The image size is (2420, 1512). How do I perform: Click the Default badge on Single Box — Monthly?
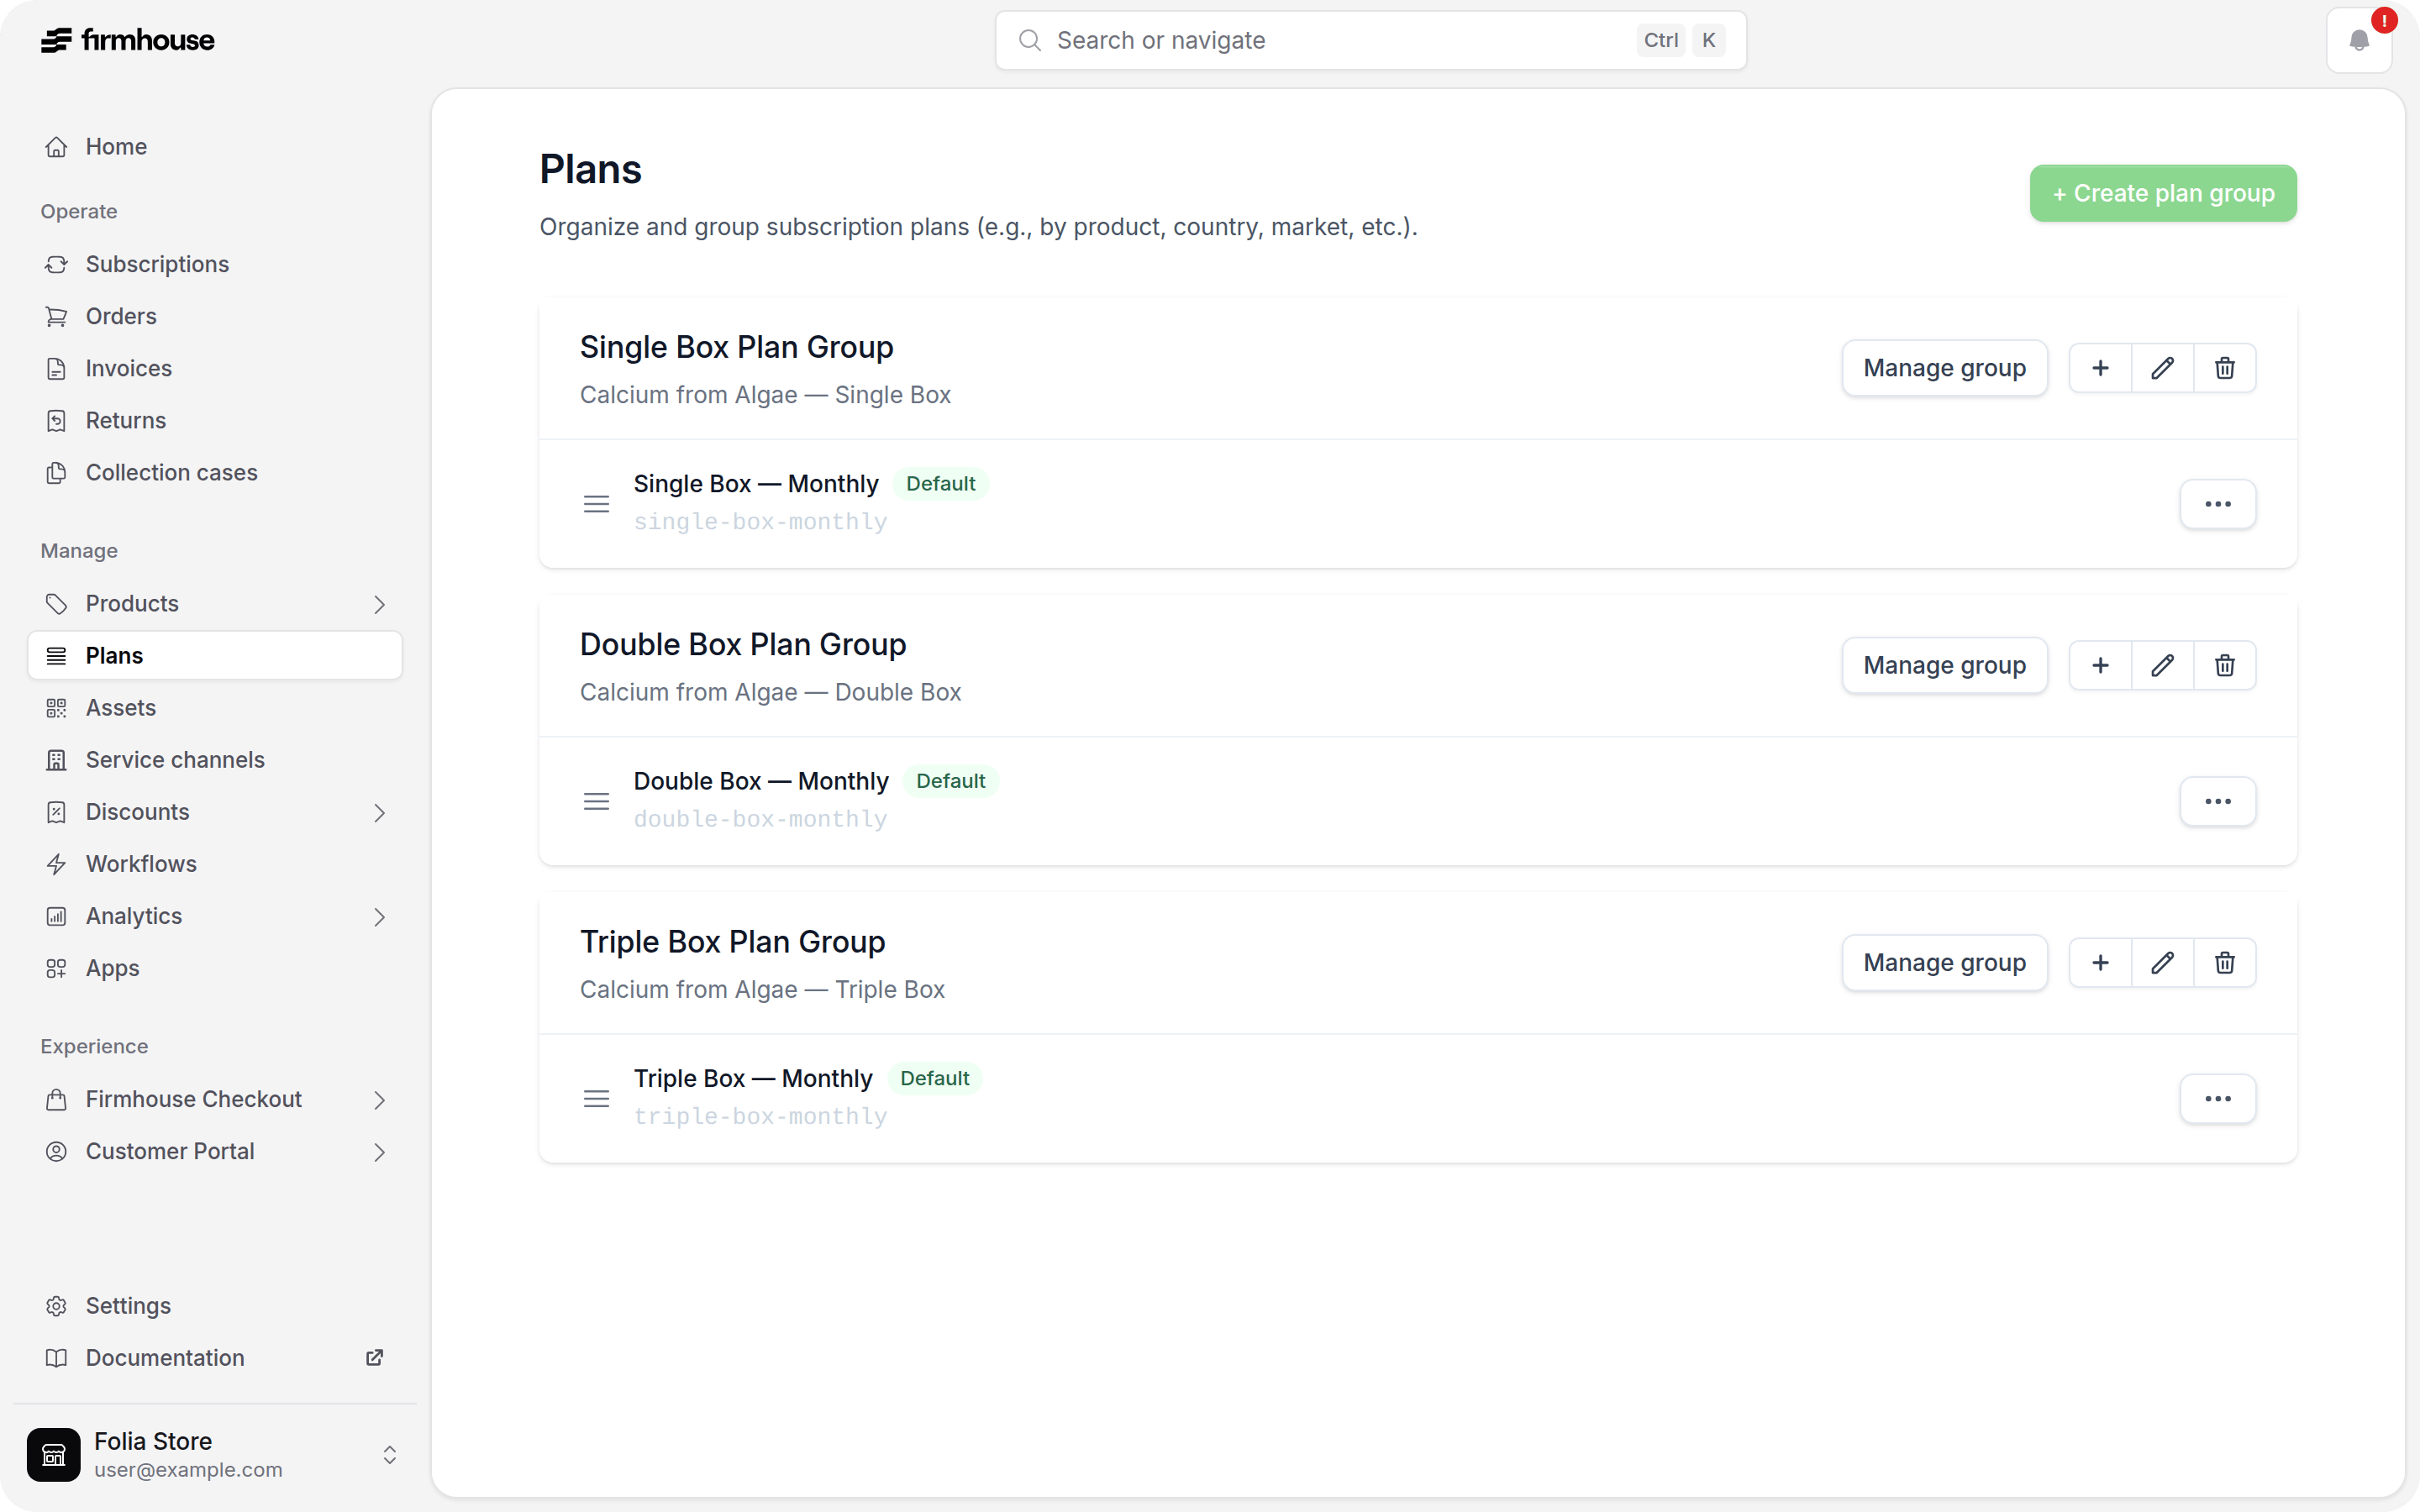pyautogui.click(x=940, y=484)
